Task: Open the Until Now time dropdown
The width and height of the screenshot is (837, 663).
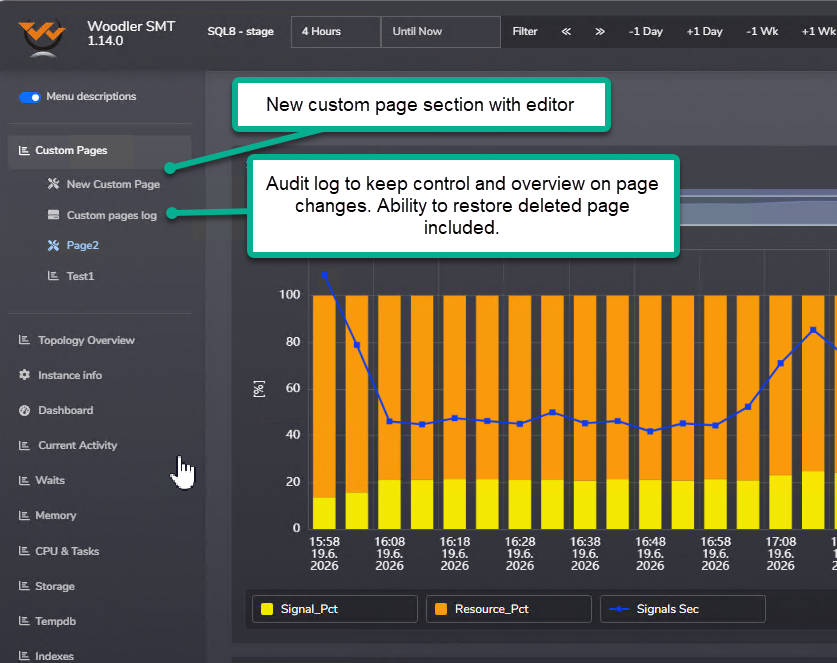Action: [x=440, y=31]
